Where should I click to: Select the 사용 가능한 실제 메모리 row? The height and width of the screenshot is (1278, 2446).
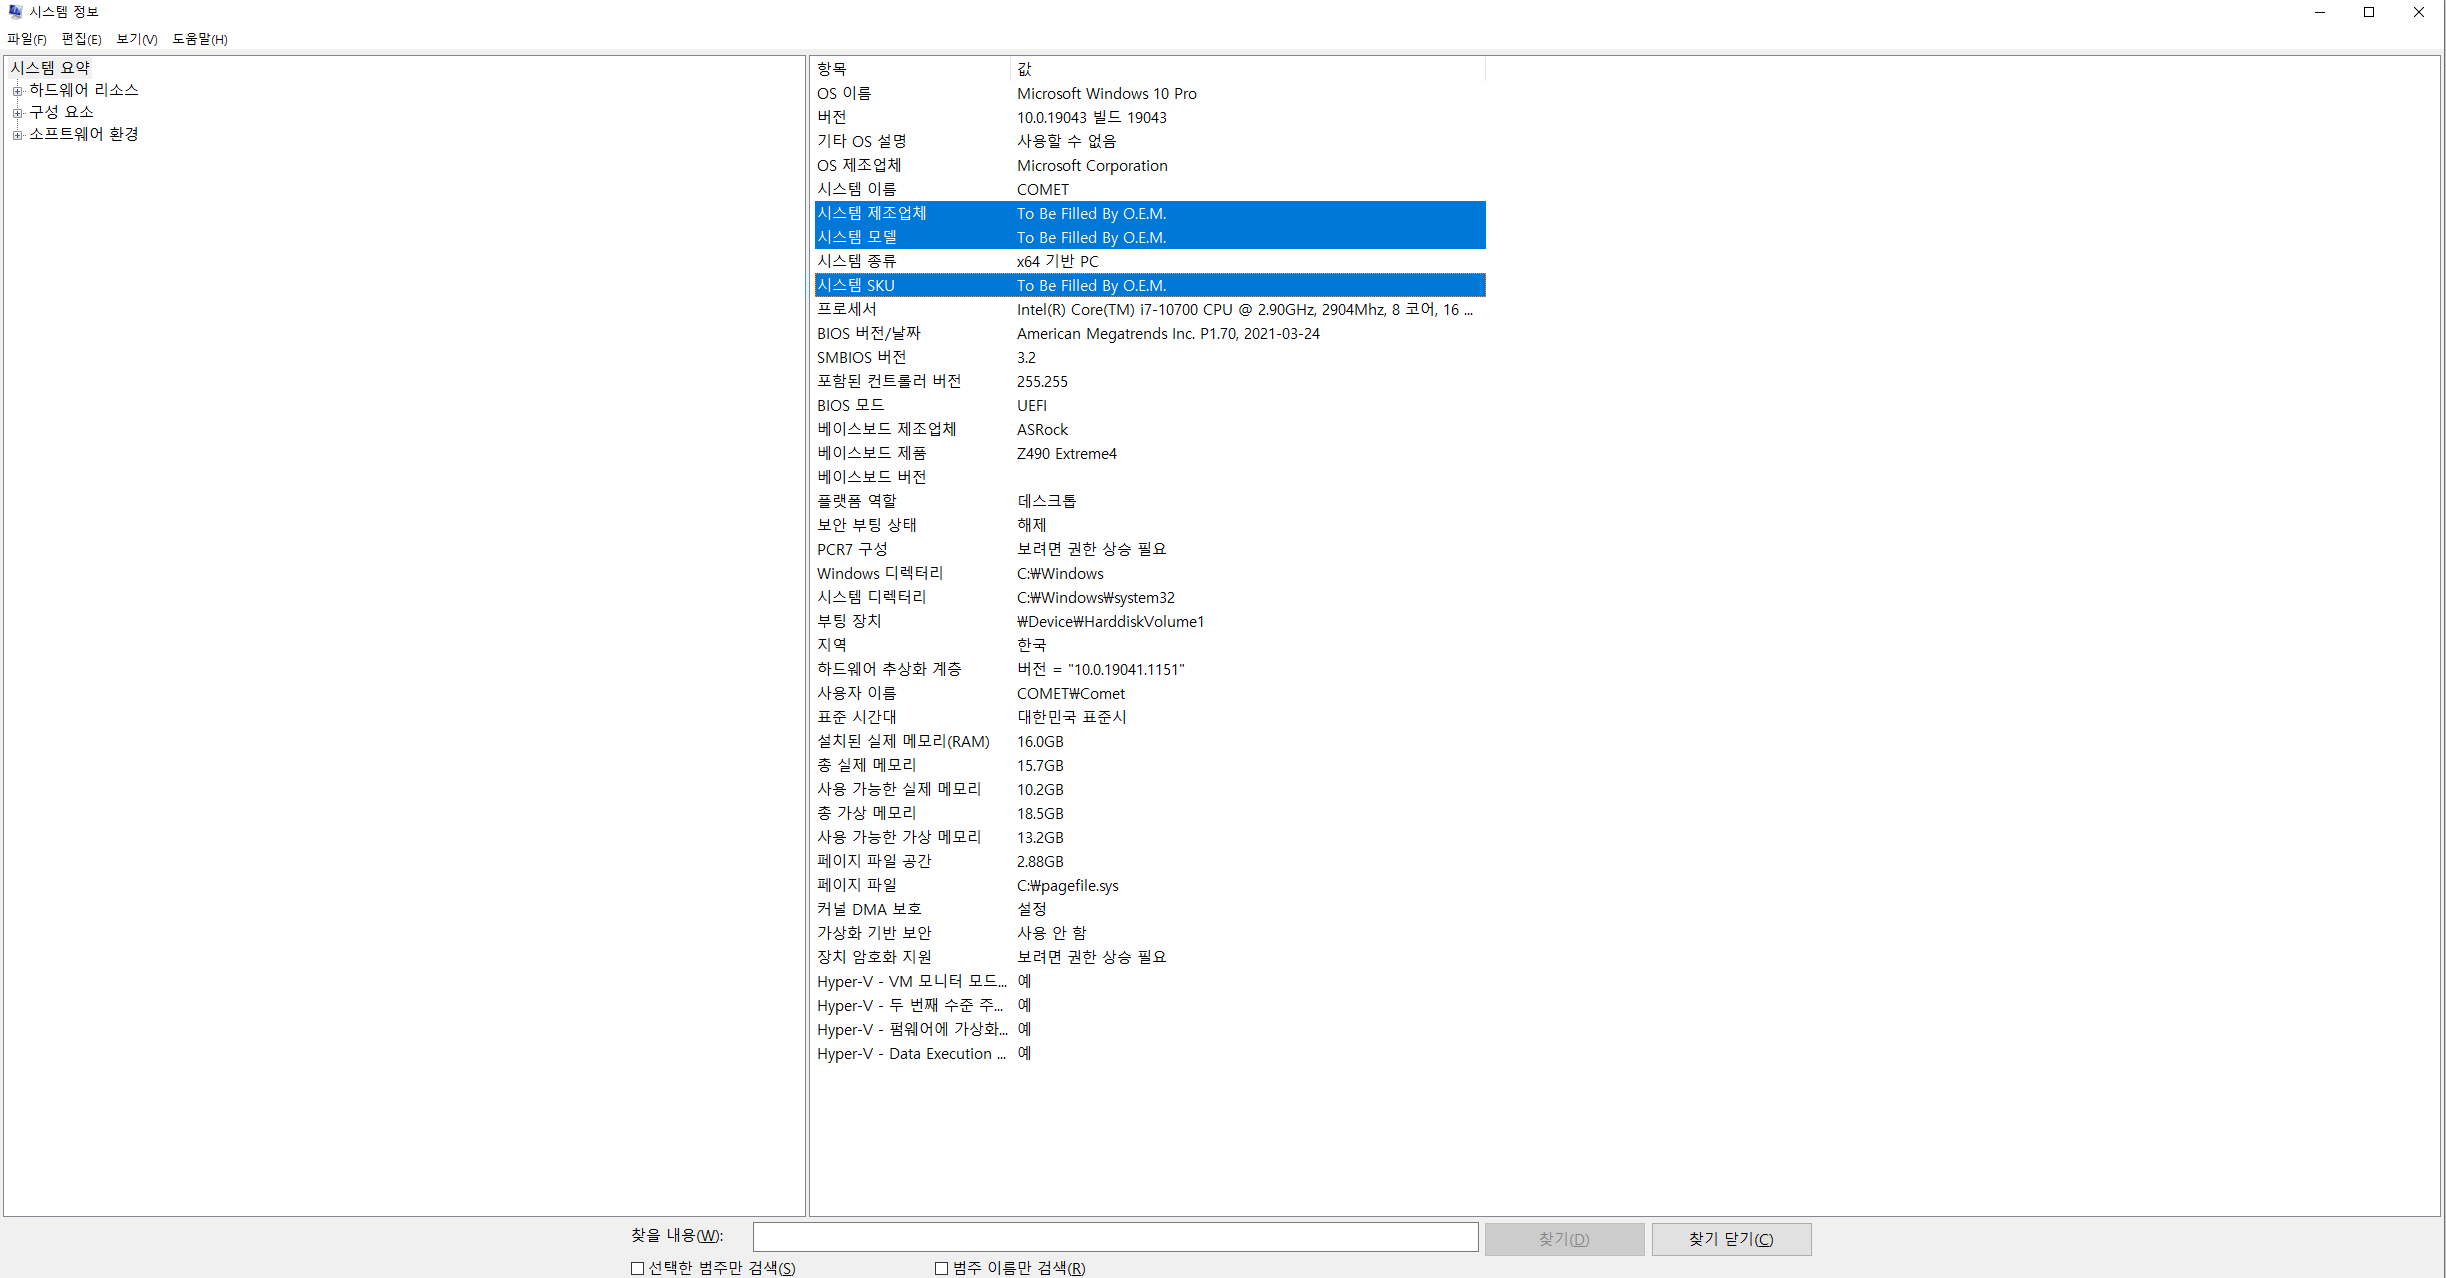[x=1150, y=789]
